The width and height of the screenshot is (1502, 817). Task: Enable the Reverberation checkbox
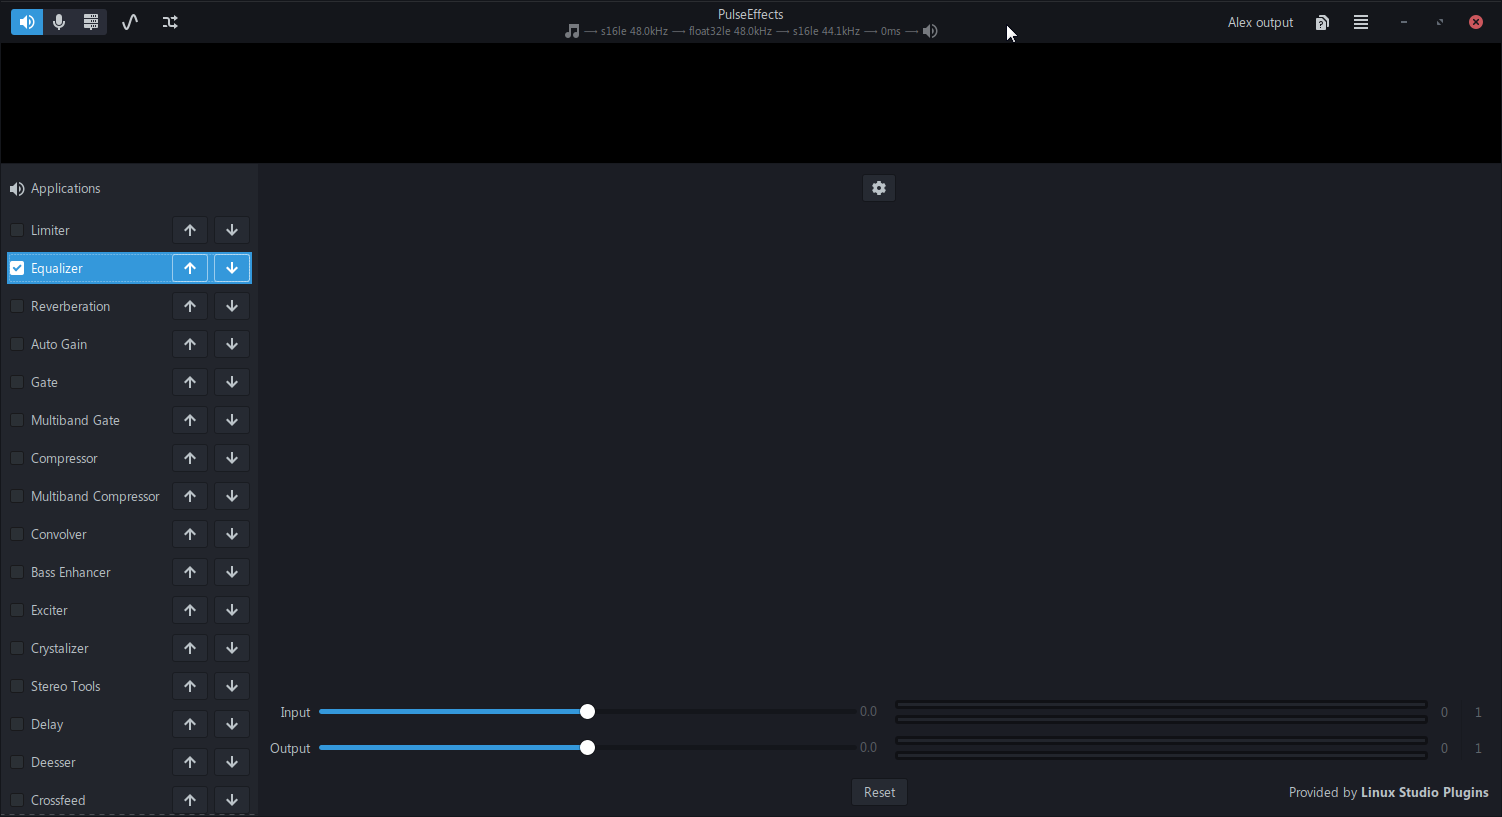pyautogui.click(x=17, y=306)
